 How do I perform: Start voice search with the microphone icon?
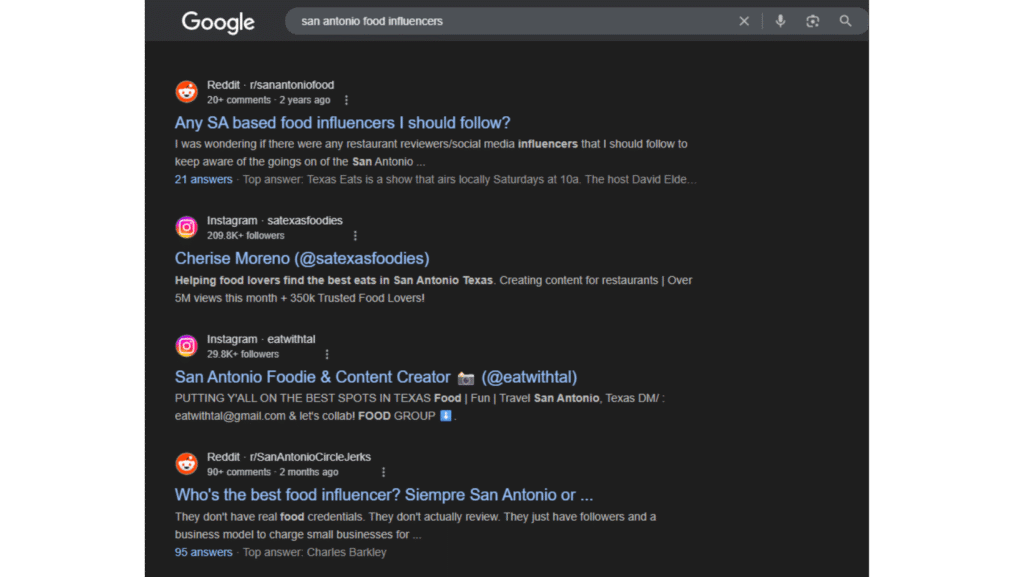[x=780, y=21]
